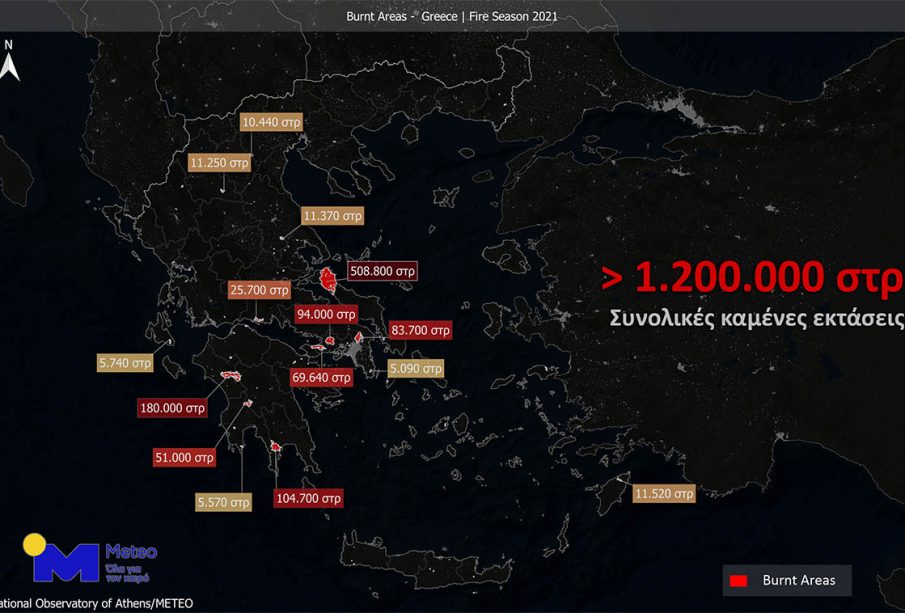Select the 5.740 στρ label
The height and width of the screenshot is (613, 905).
[x=124, y=364]
